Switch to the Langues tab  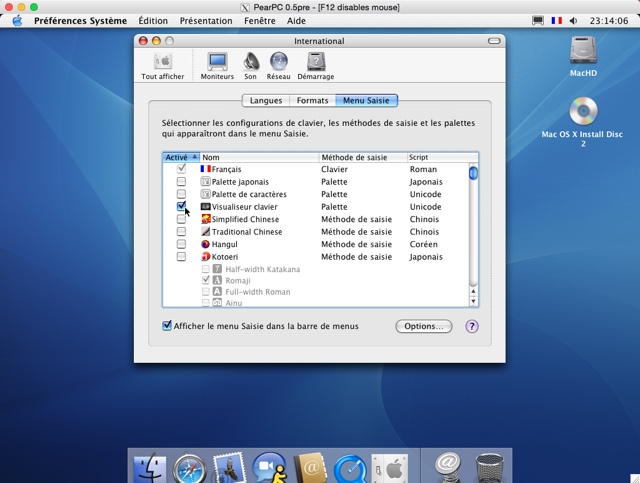point(266,100)
